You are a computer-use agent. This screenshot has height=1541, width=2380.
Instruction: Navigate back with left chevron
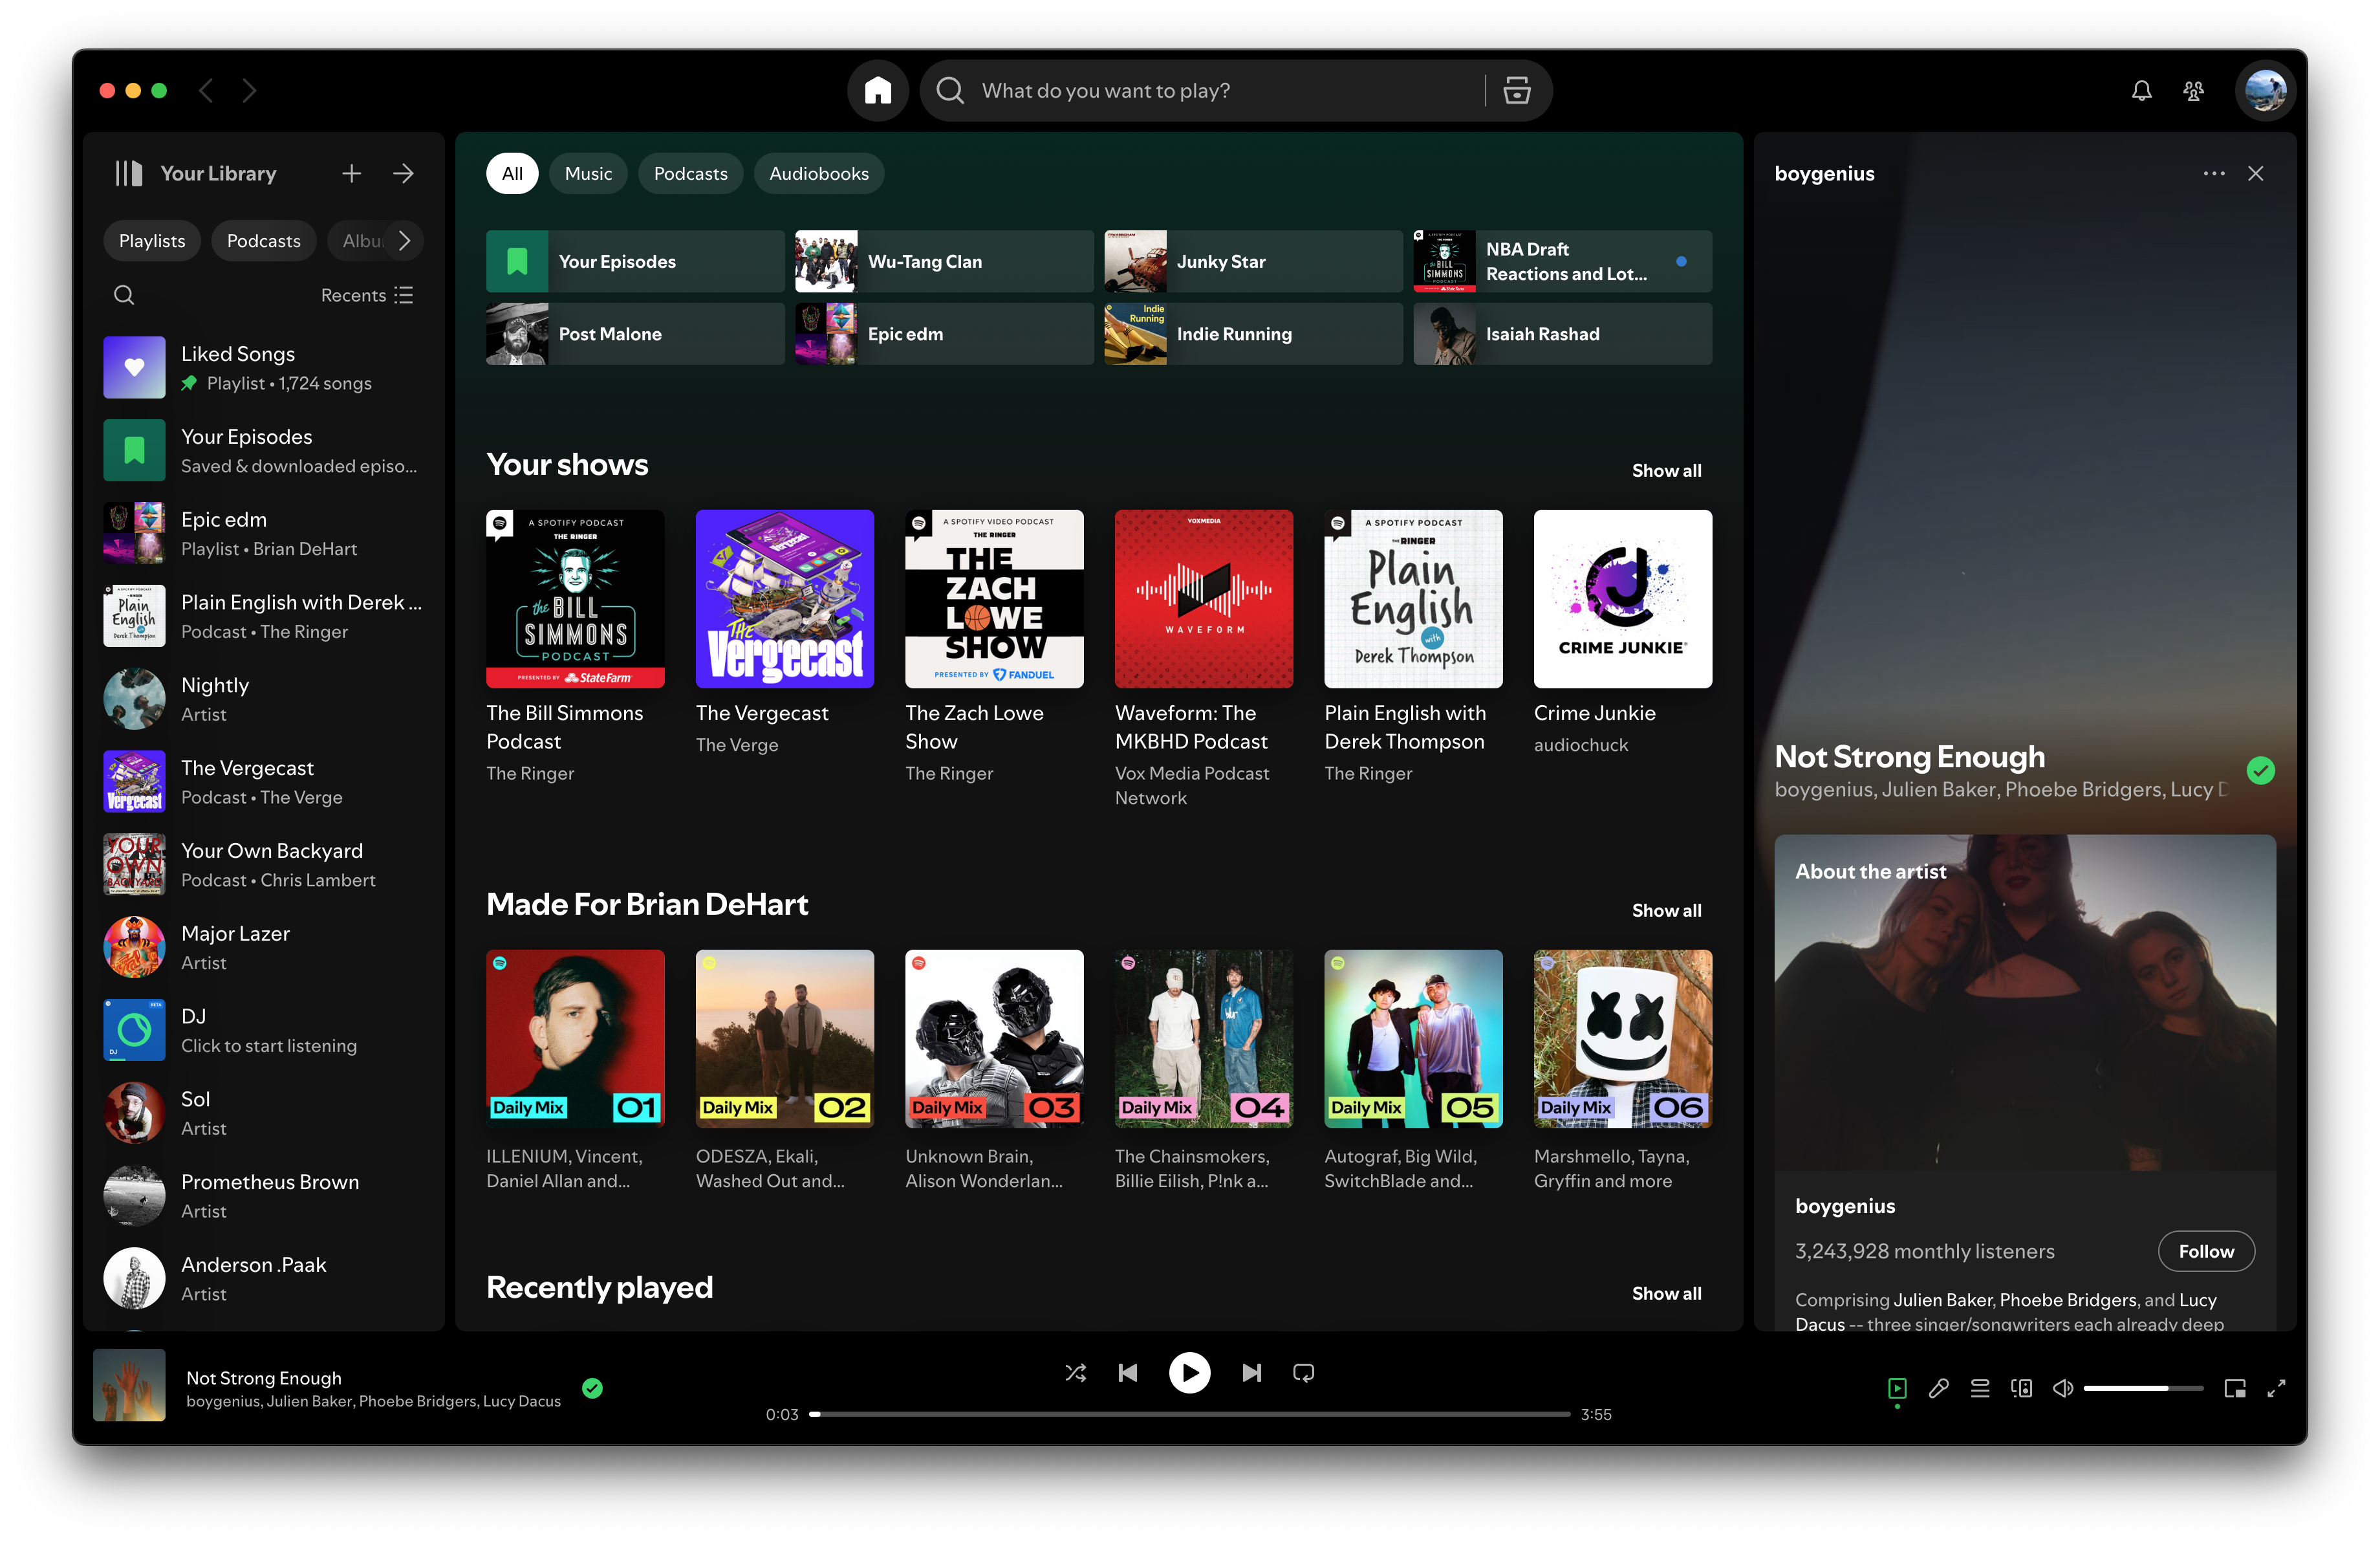click(x=206, y=91)
